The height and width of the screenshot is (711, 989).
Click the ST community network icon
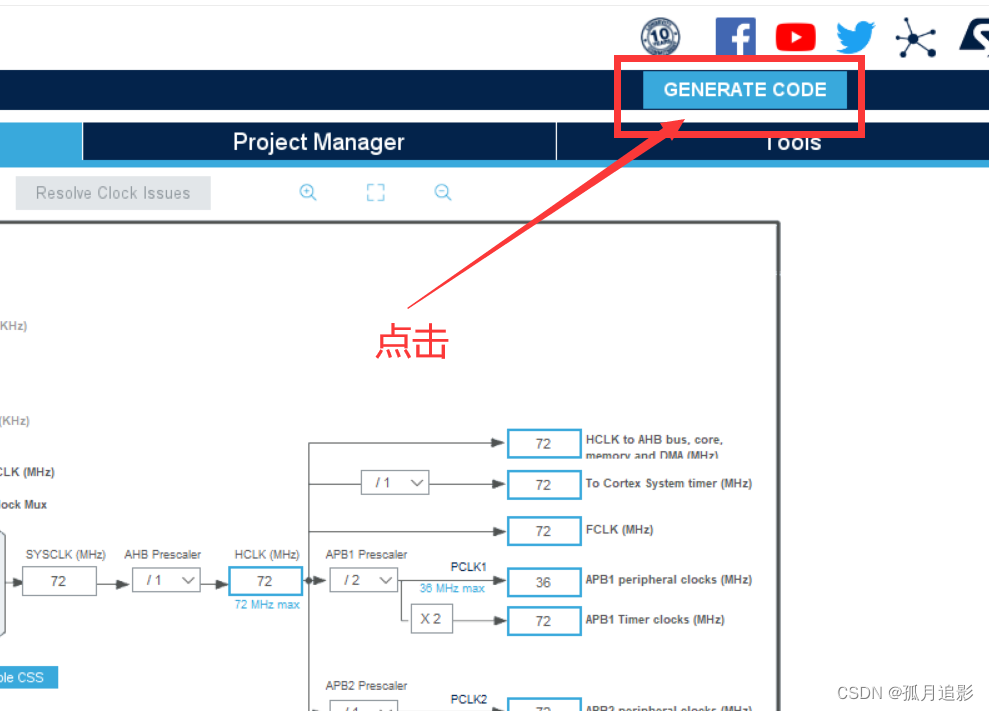(x=915, y=38)
